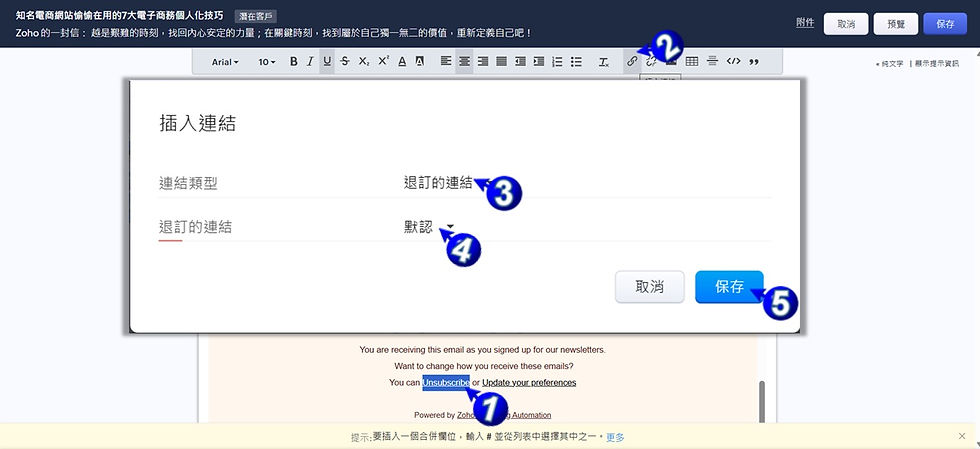Open the 默認 unsubscribe link dropdown
The image size is (980, 449).
[429, 227]
